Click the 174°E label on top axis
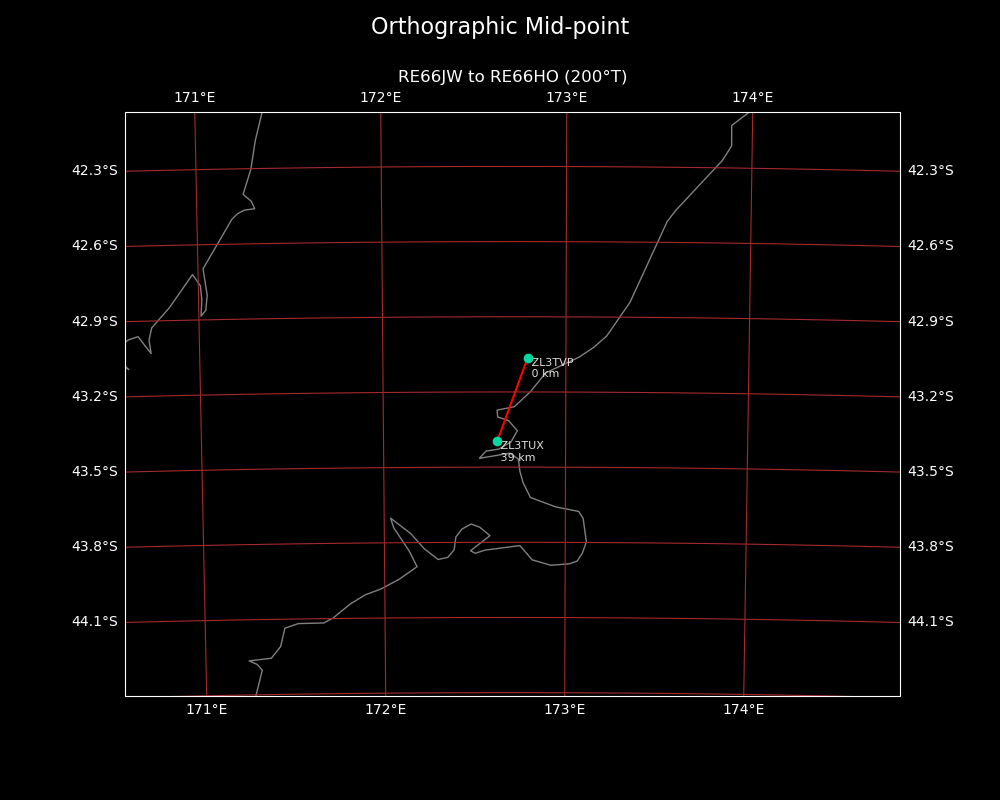 pos(752,98)
